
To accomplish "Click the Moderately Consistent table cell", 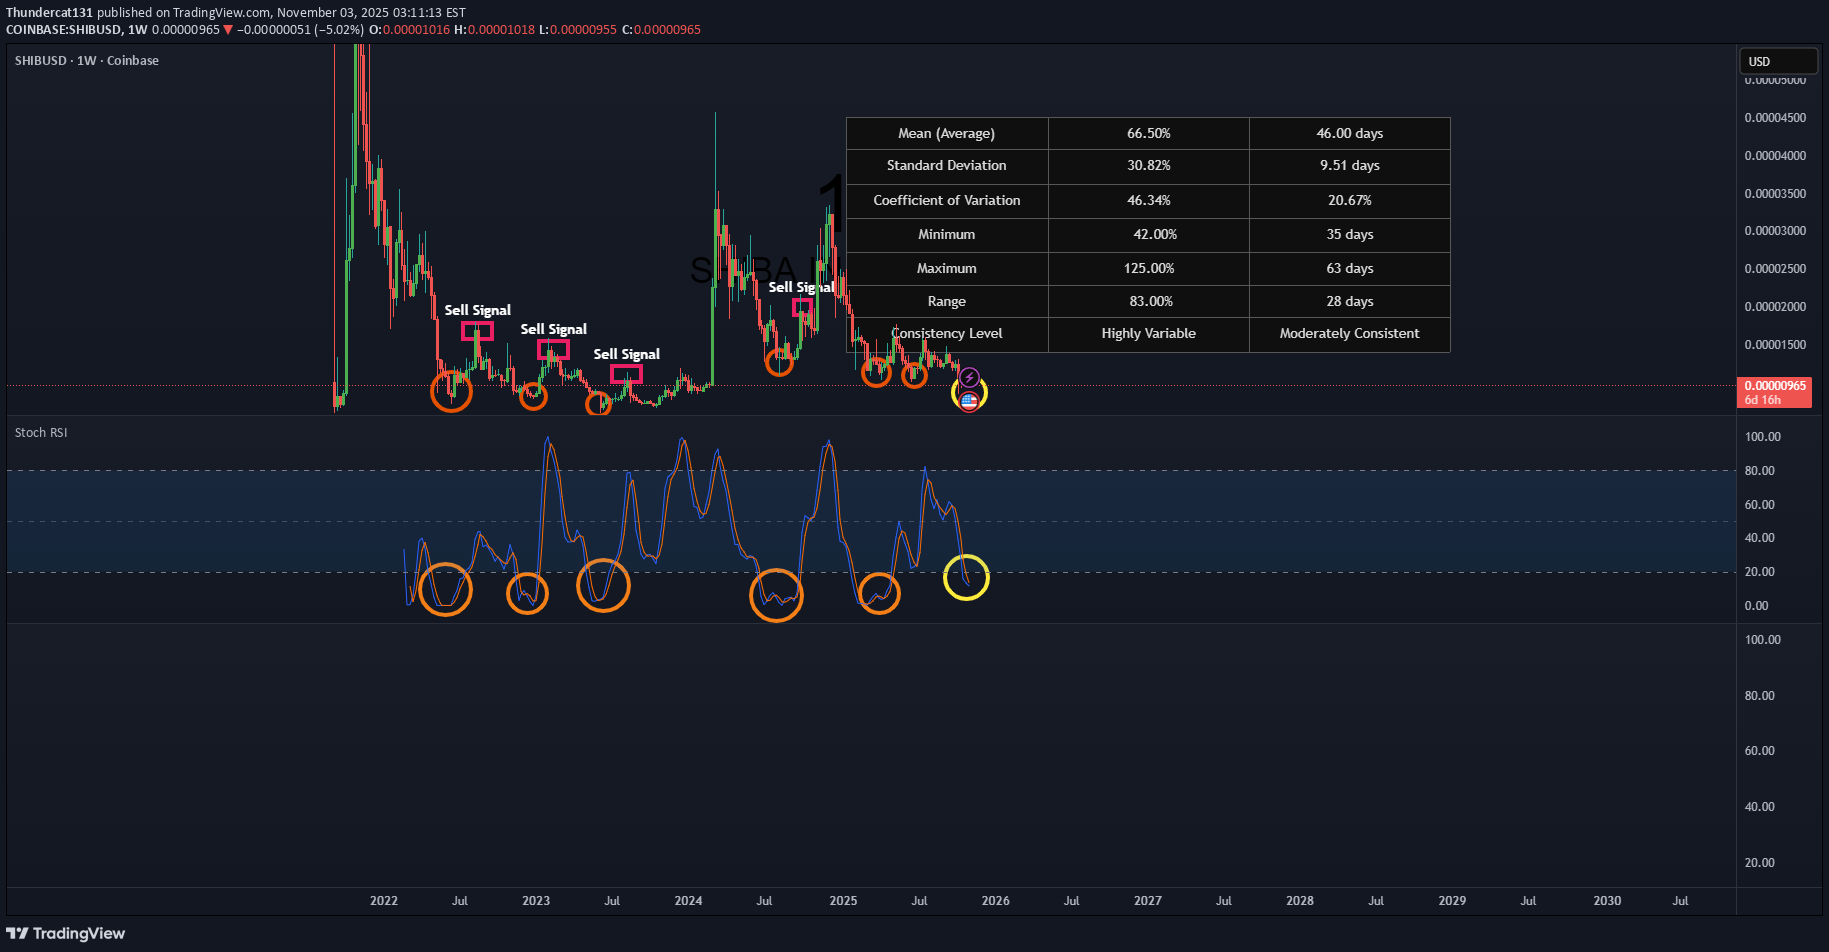I will tap(1349, 334).
